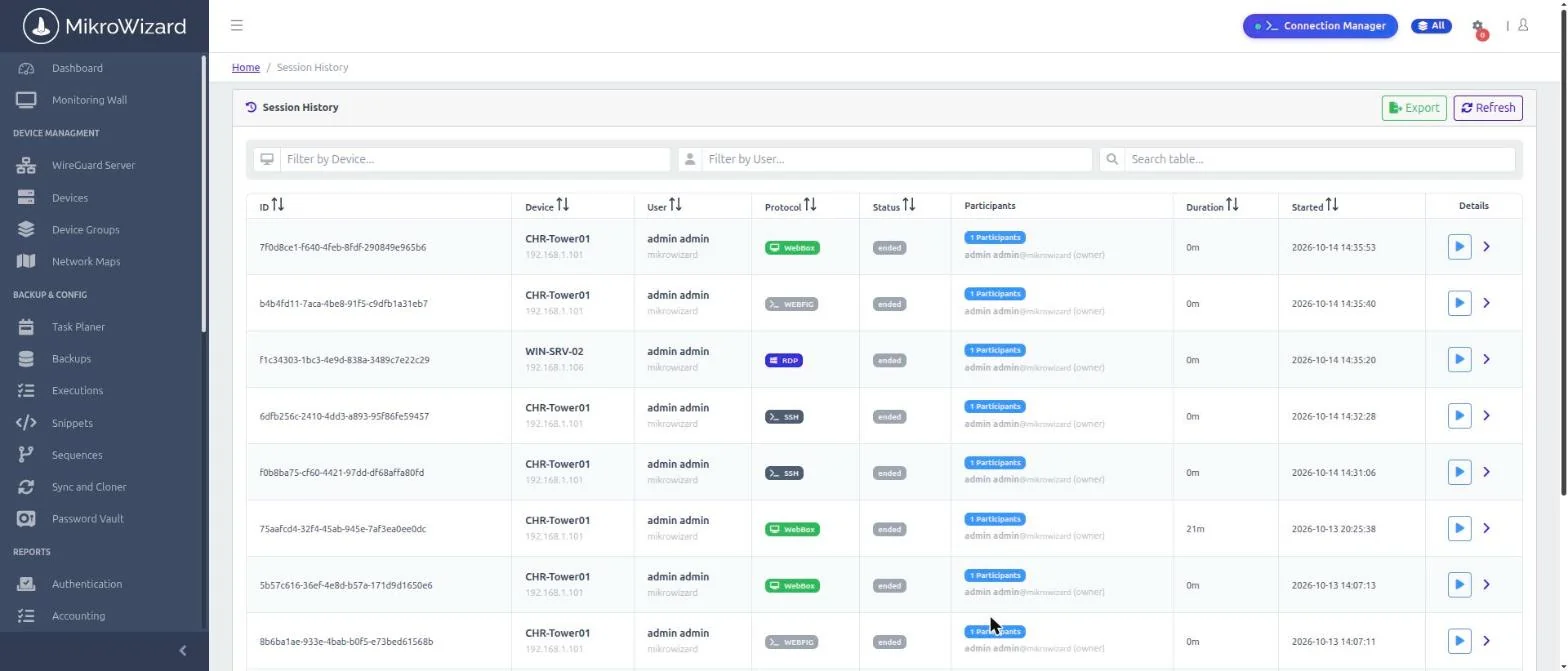This screenshot has width=1568, height=671.
Task: Click the Snippets code icon
Action: coord(26,423)
